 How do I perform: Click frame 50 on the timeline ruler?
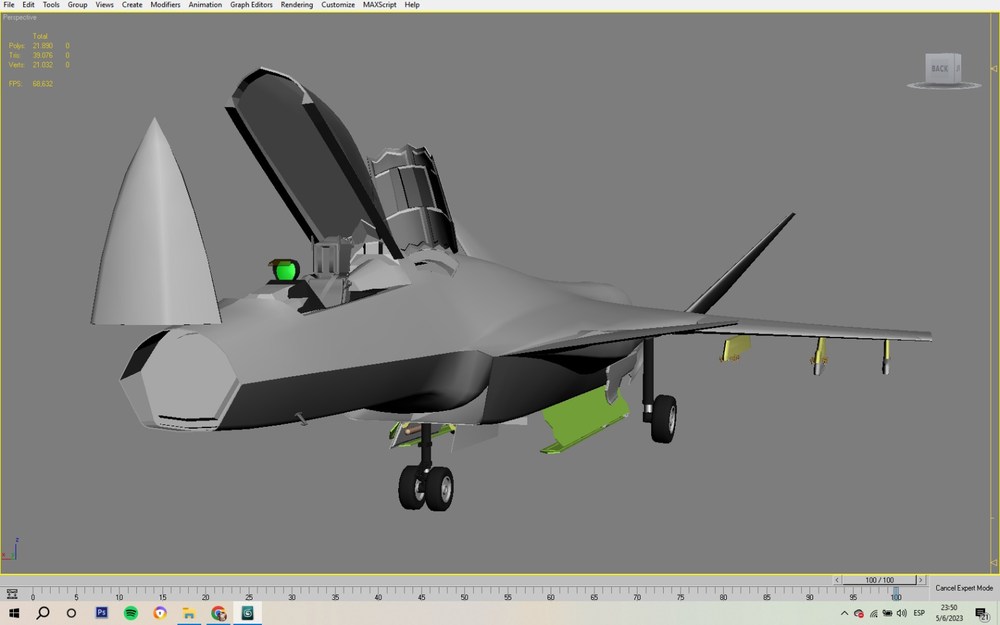click(464, 595)
